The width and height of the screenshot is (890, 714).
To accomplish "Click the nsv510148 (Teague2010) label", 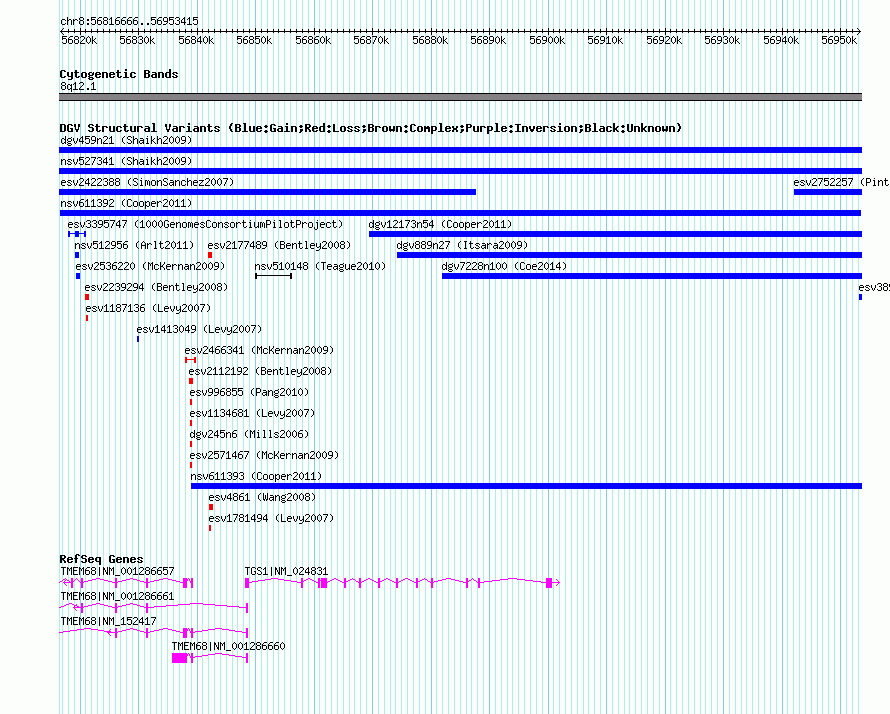I will click(320, 266).
